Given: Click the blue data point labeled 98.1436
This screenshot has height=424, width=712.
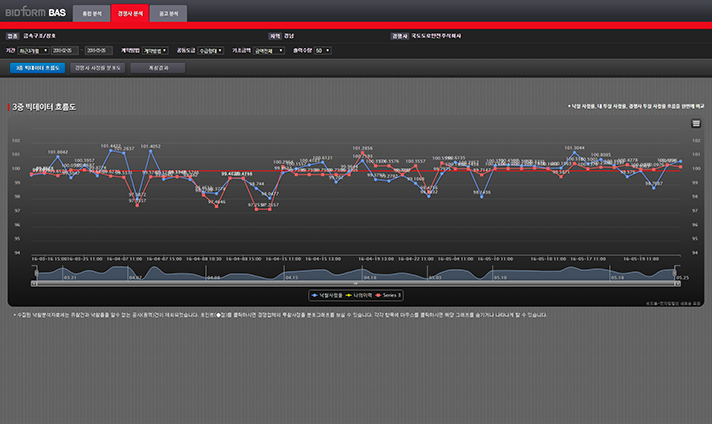Looking at the screenshot, I should coord(482,197).
